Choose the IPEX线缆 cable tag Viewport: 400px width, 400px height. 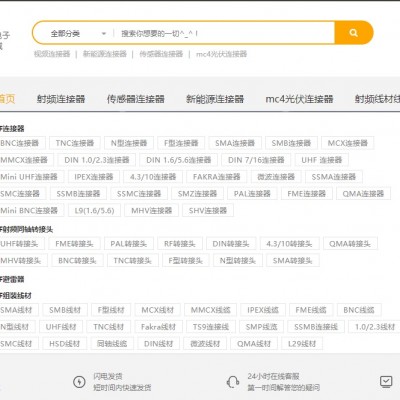tap(263, 310)
